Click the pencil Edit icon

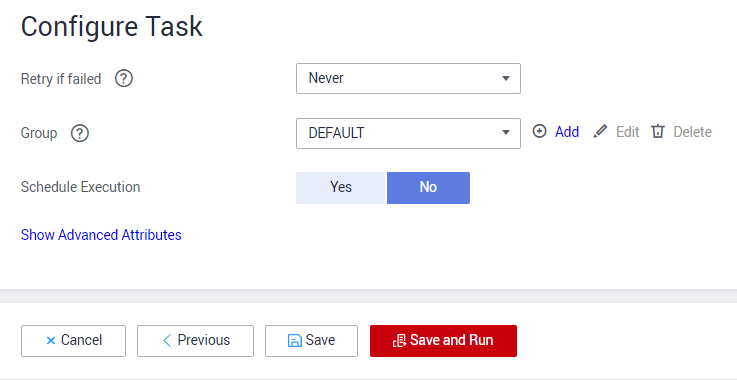[x=600, y=131]
